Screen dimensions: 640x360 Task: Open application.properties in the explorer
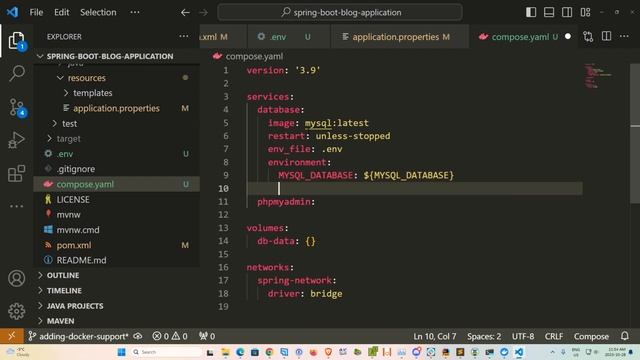tap(116, 108)
